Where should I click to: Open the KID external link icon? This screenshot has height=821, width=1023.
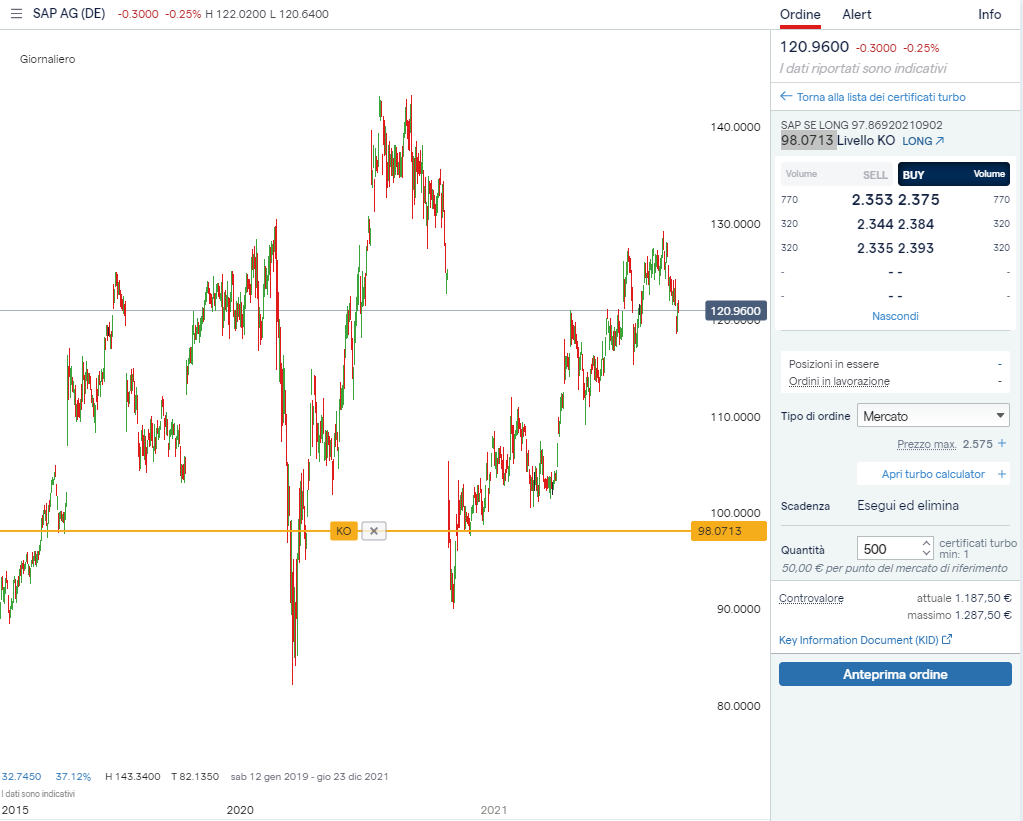[x=947, y=640]
